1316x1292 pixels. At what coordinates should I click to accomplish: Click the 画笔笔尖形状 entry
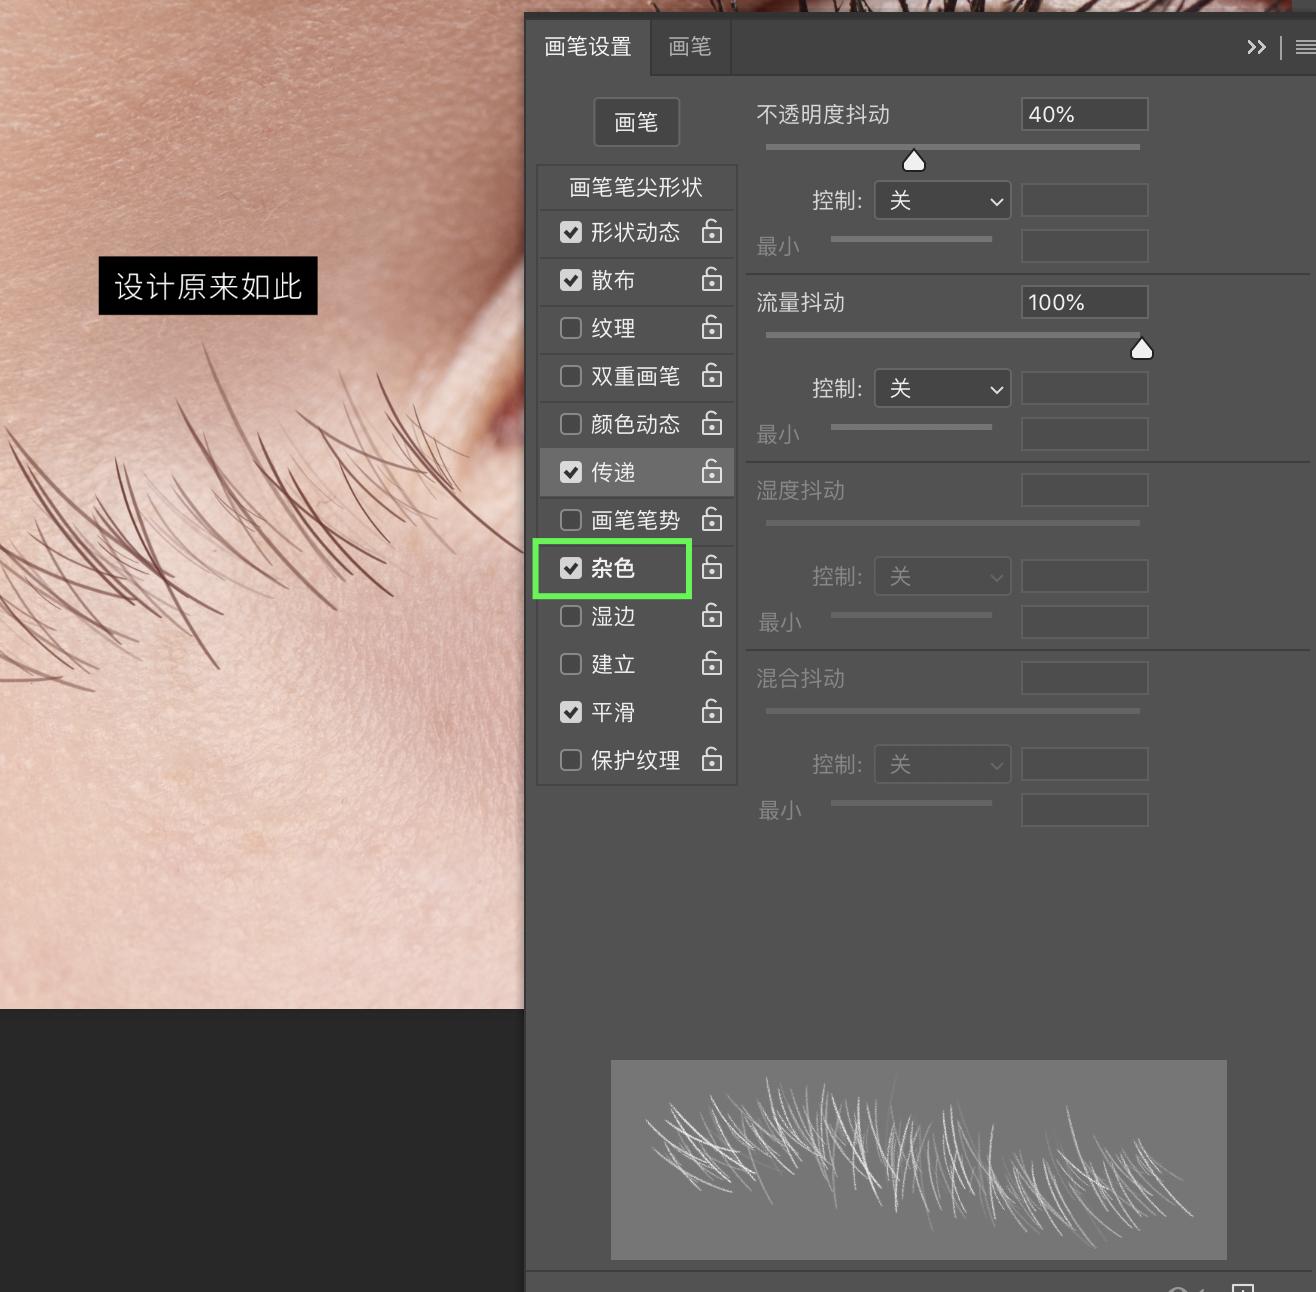[x=636, y=186]
